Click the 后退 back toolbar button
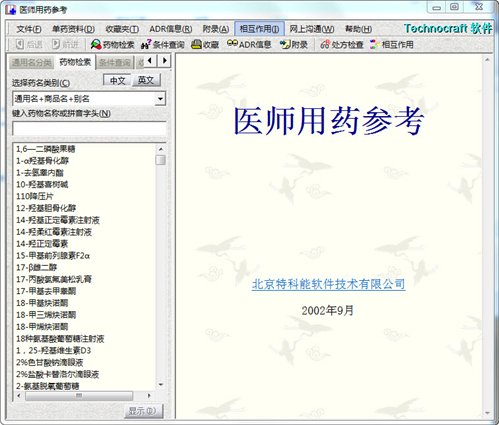 point(29,44)
